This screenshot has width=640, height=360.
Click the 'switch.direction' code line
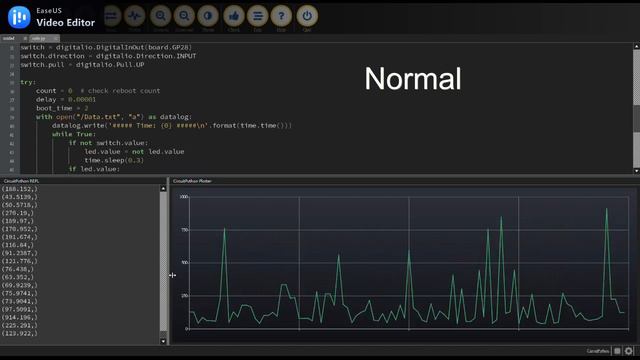[x=108, y=56]
